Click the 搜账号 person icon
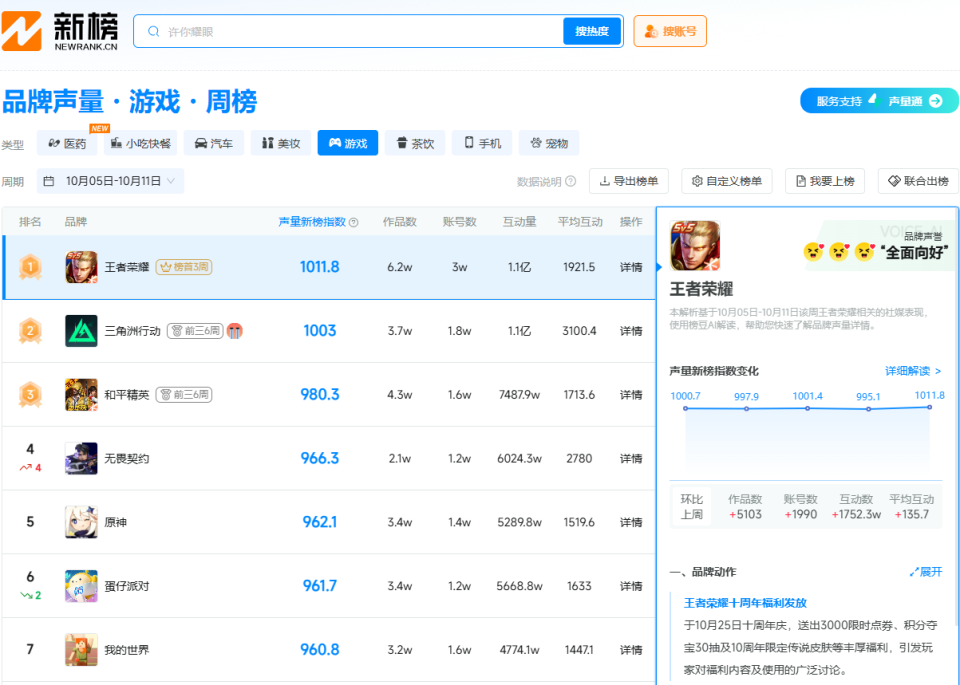This screenshot has width=960, height=685. tap(651, 31)
